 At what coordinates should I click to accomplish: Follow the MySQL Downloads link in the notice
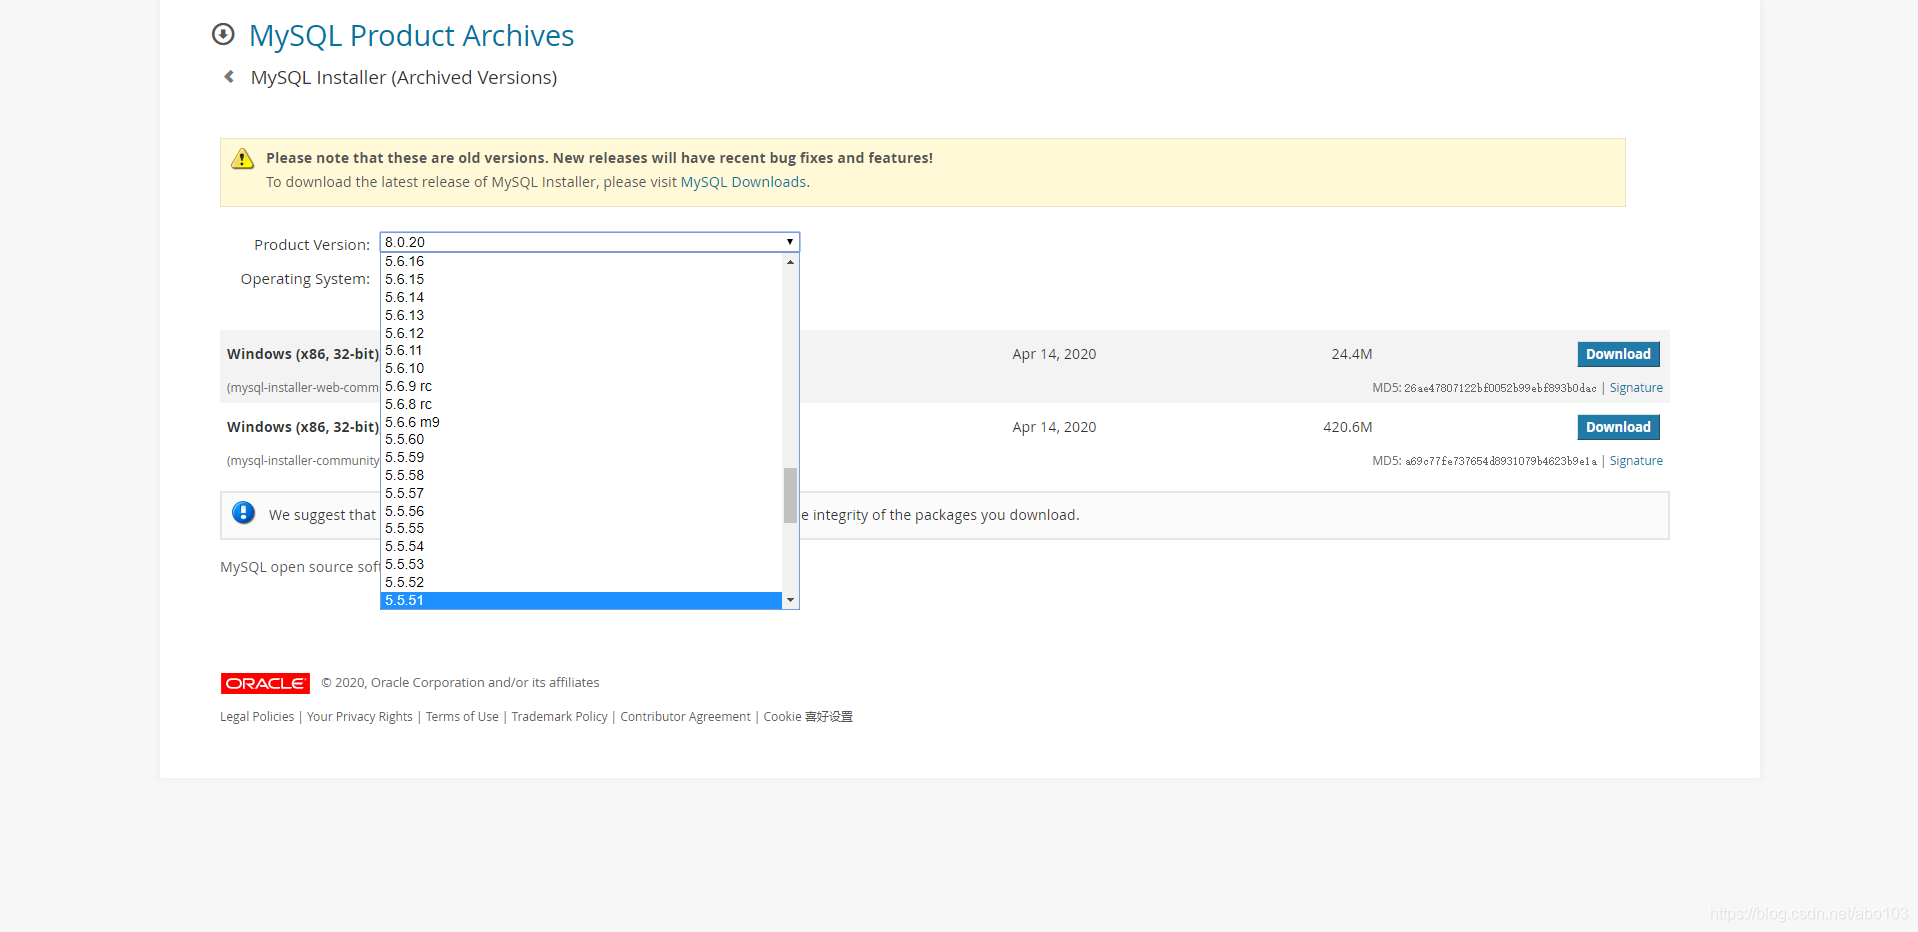click(743, 182)
